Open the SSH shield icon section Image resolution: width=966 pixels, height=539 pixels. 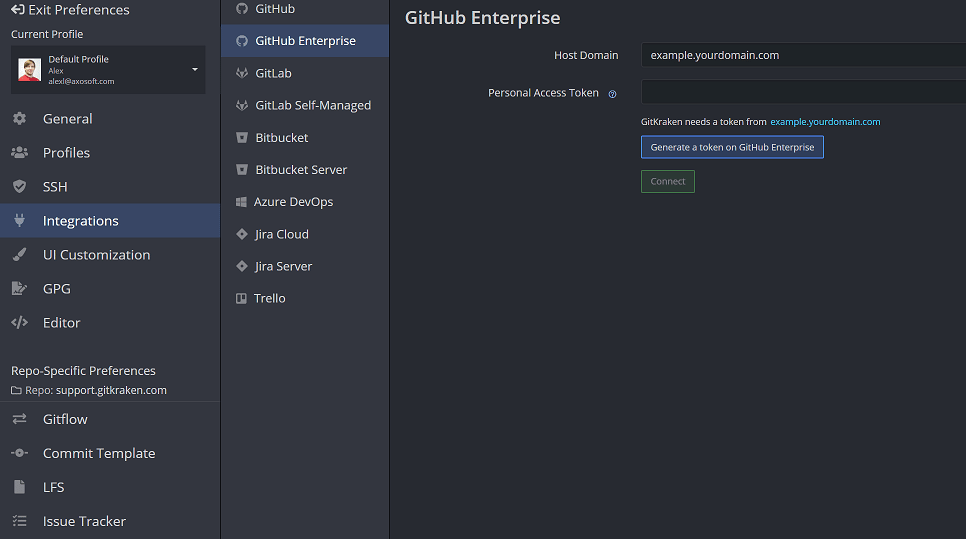(x=19, y=187)
